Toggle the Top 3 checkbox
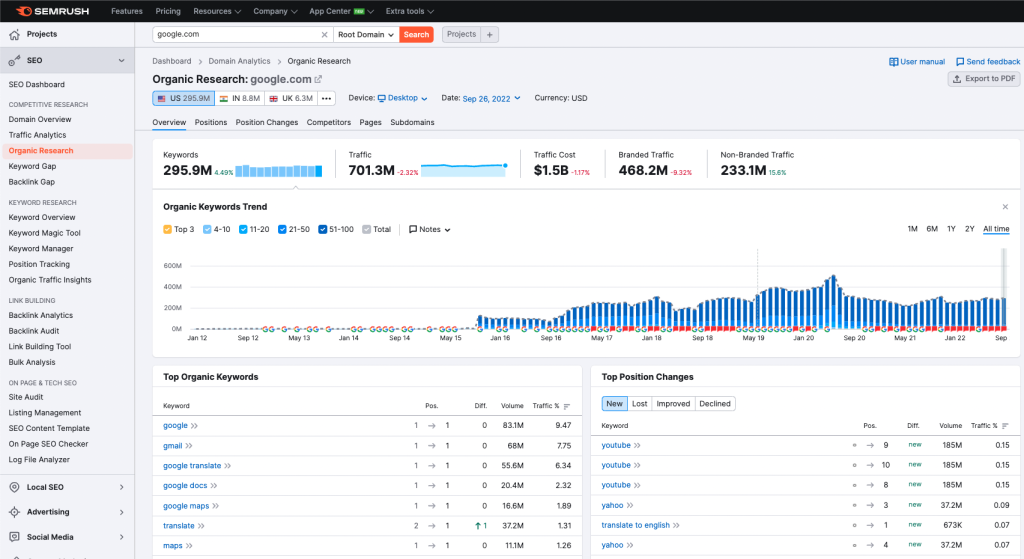Screen dimensions: 1024x559 coord(167,229)
